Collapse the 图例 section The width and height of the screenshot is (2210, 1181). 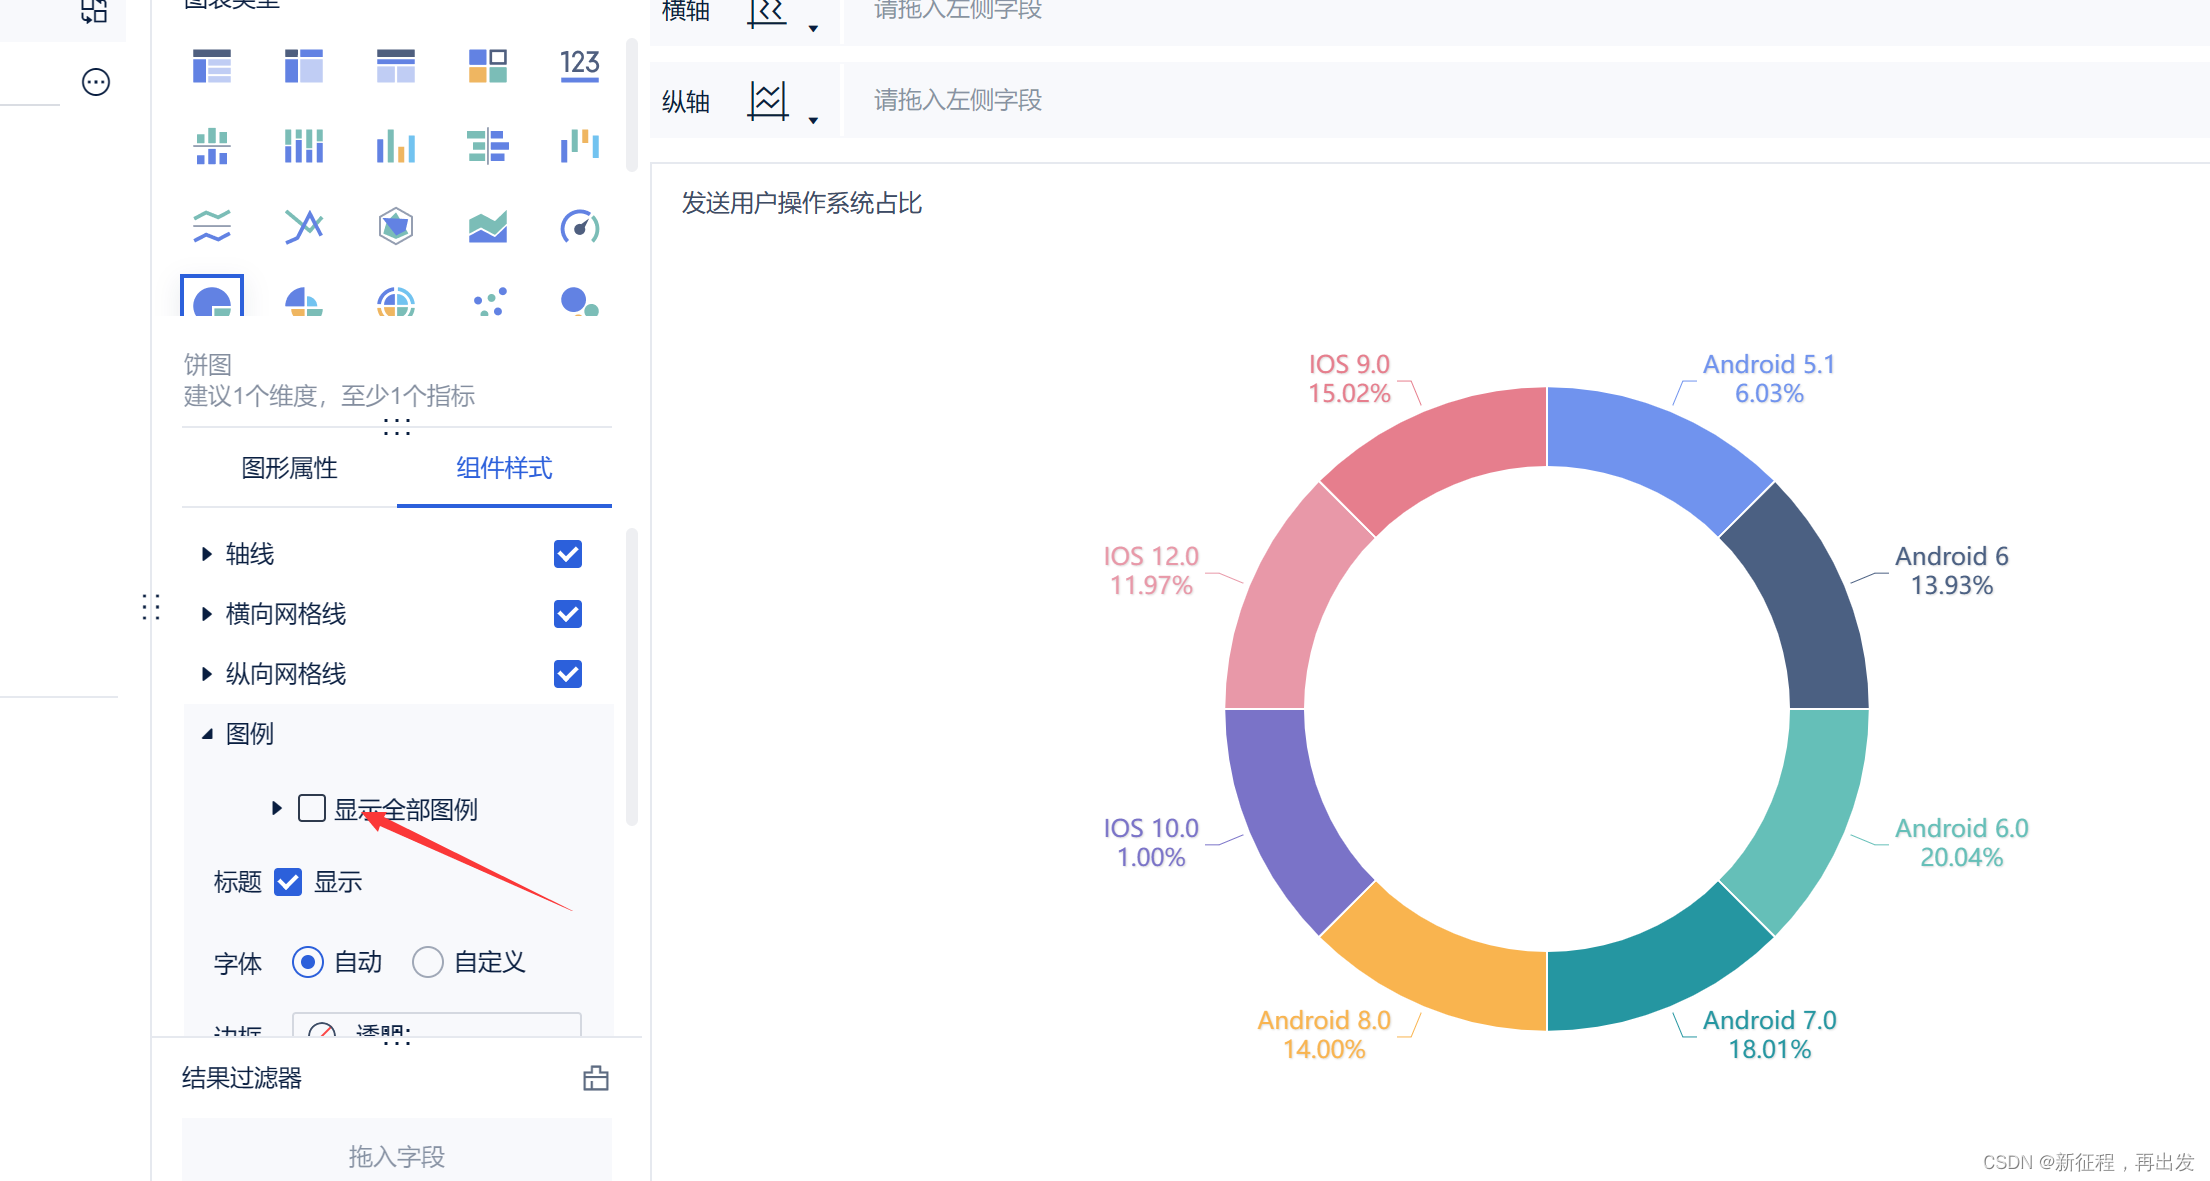point(207,734)
